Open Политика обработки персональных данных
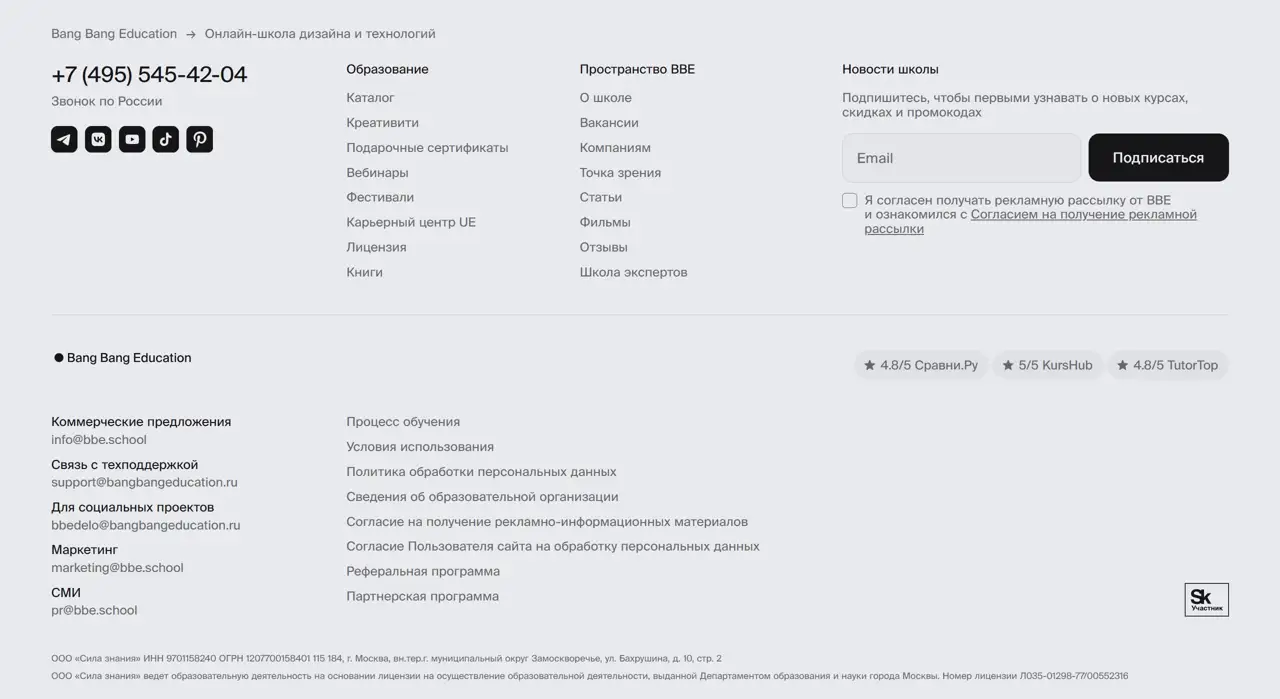1280x699 pixels. 481,472
